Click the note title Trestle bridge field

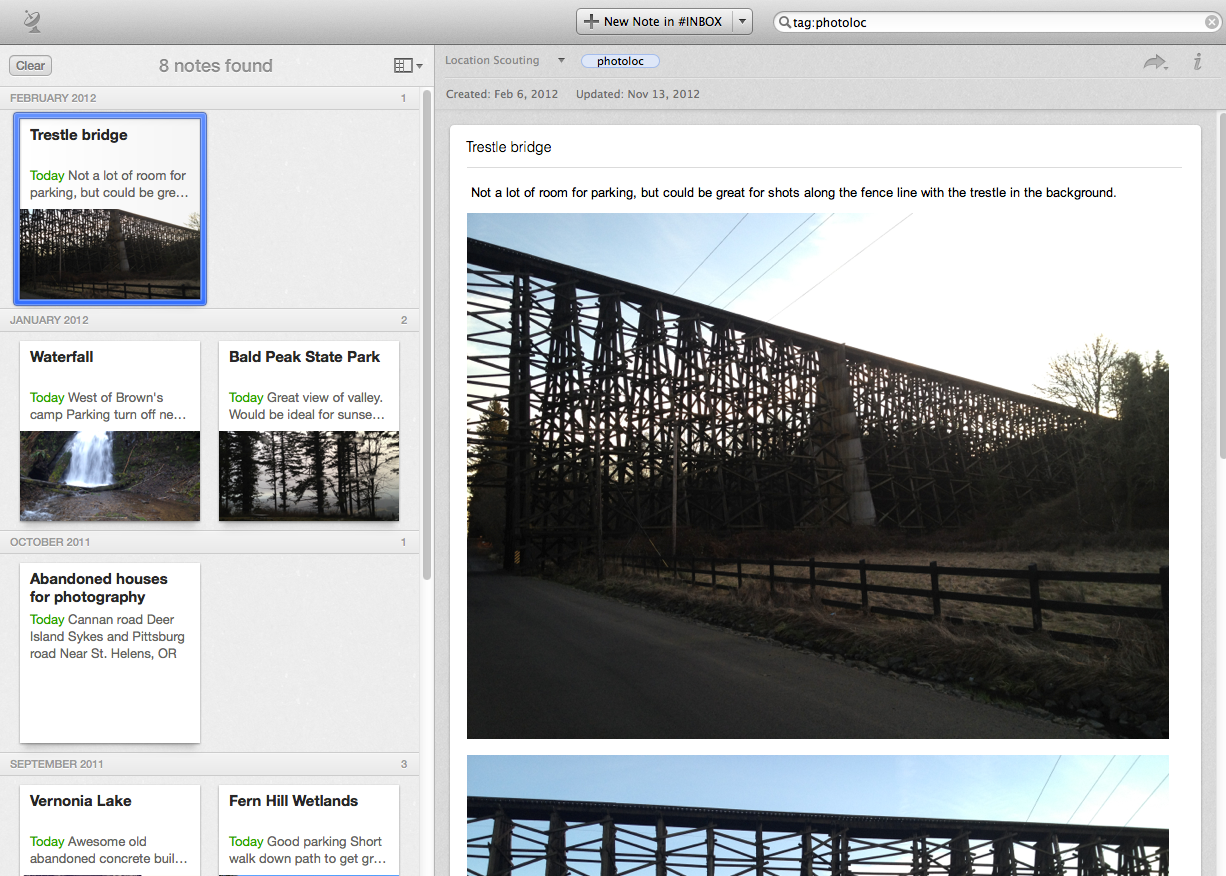pyautogui.click(x=822, y=147)
